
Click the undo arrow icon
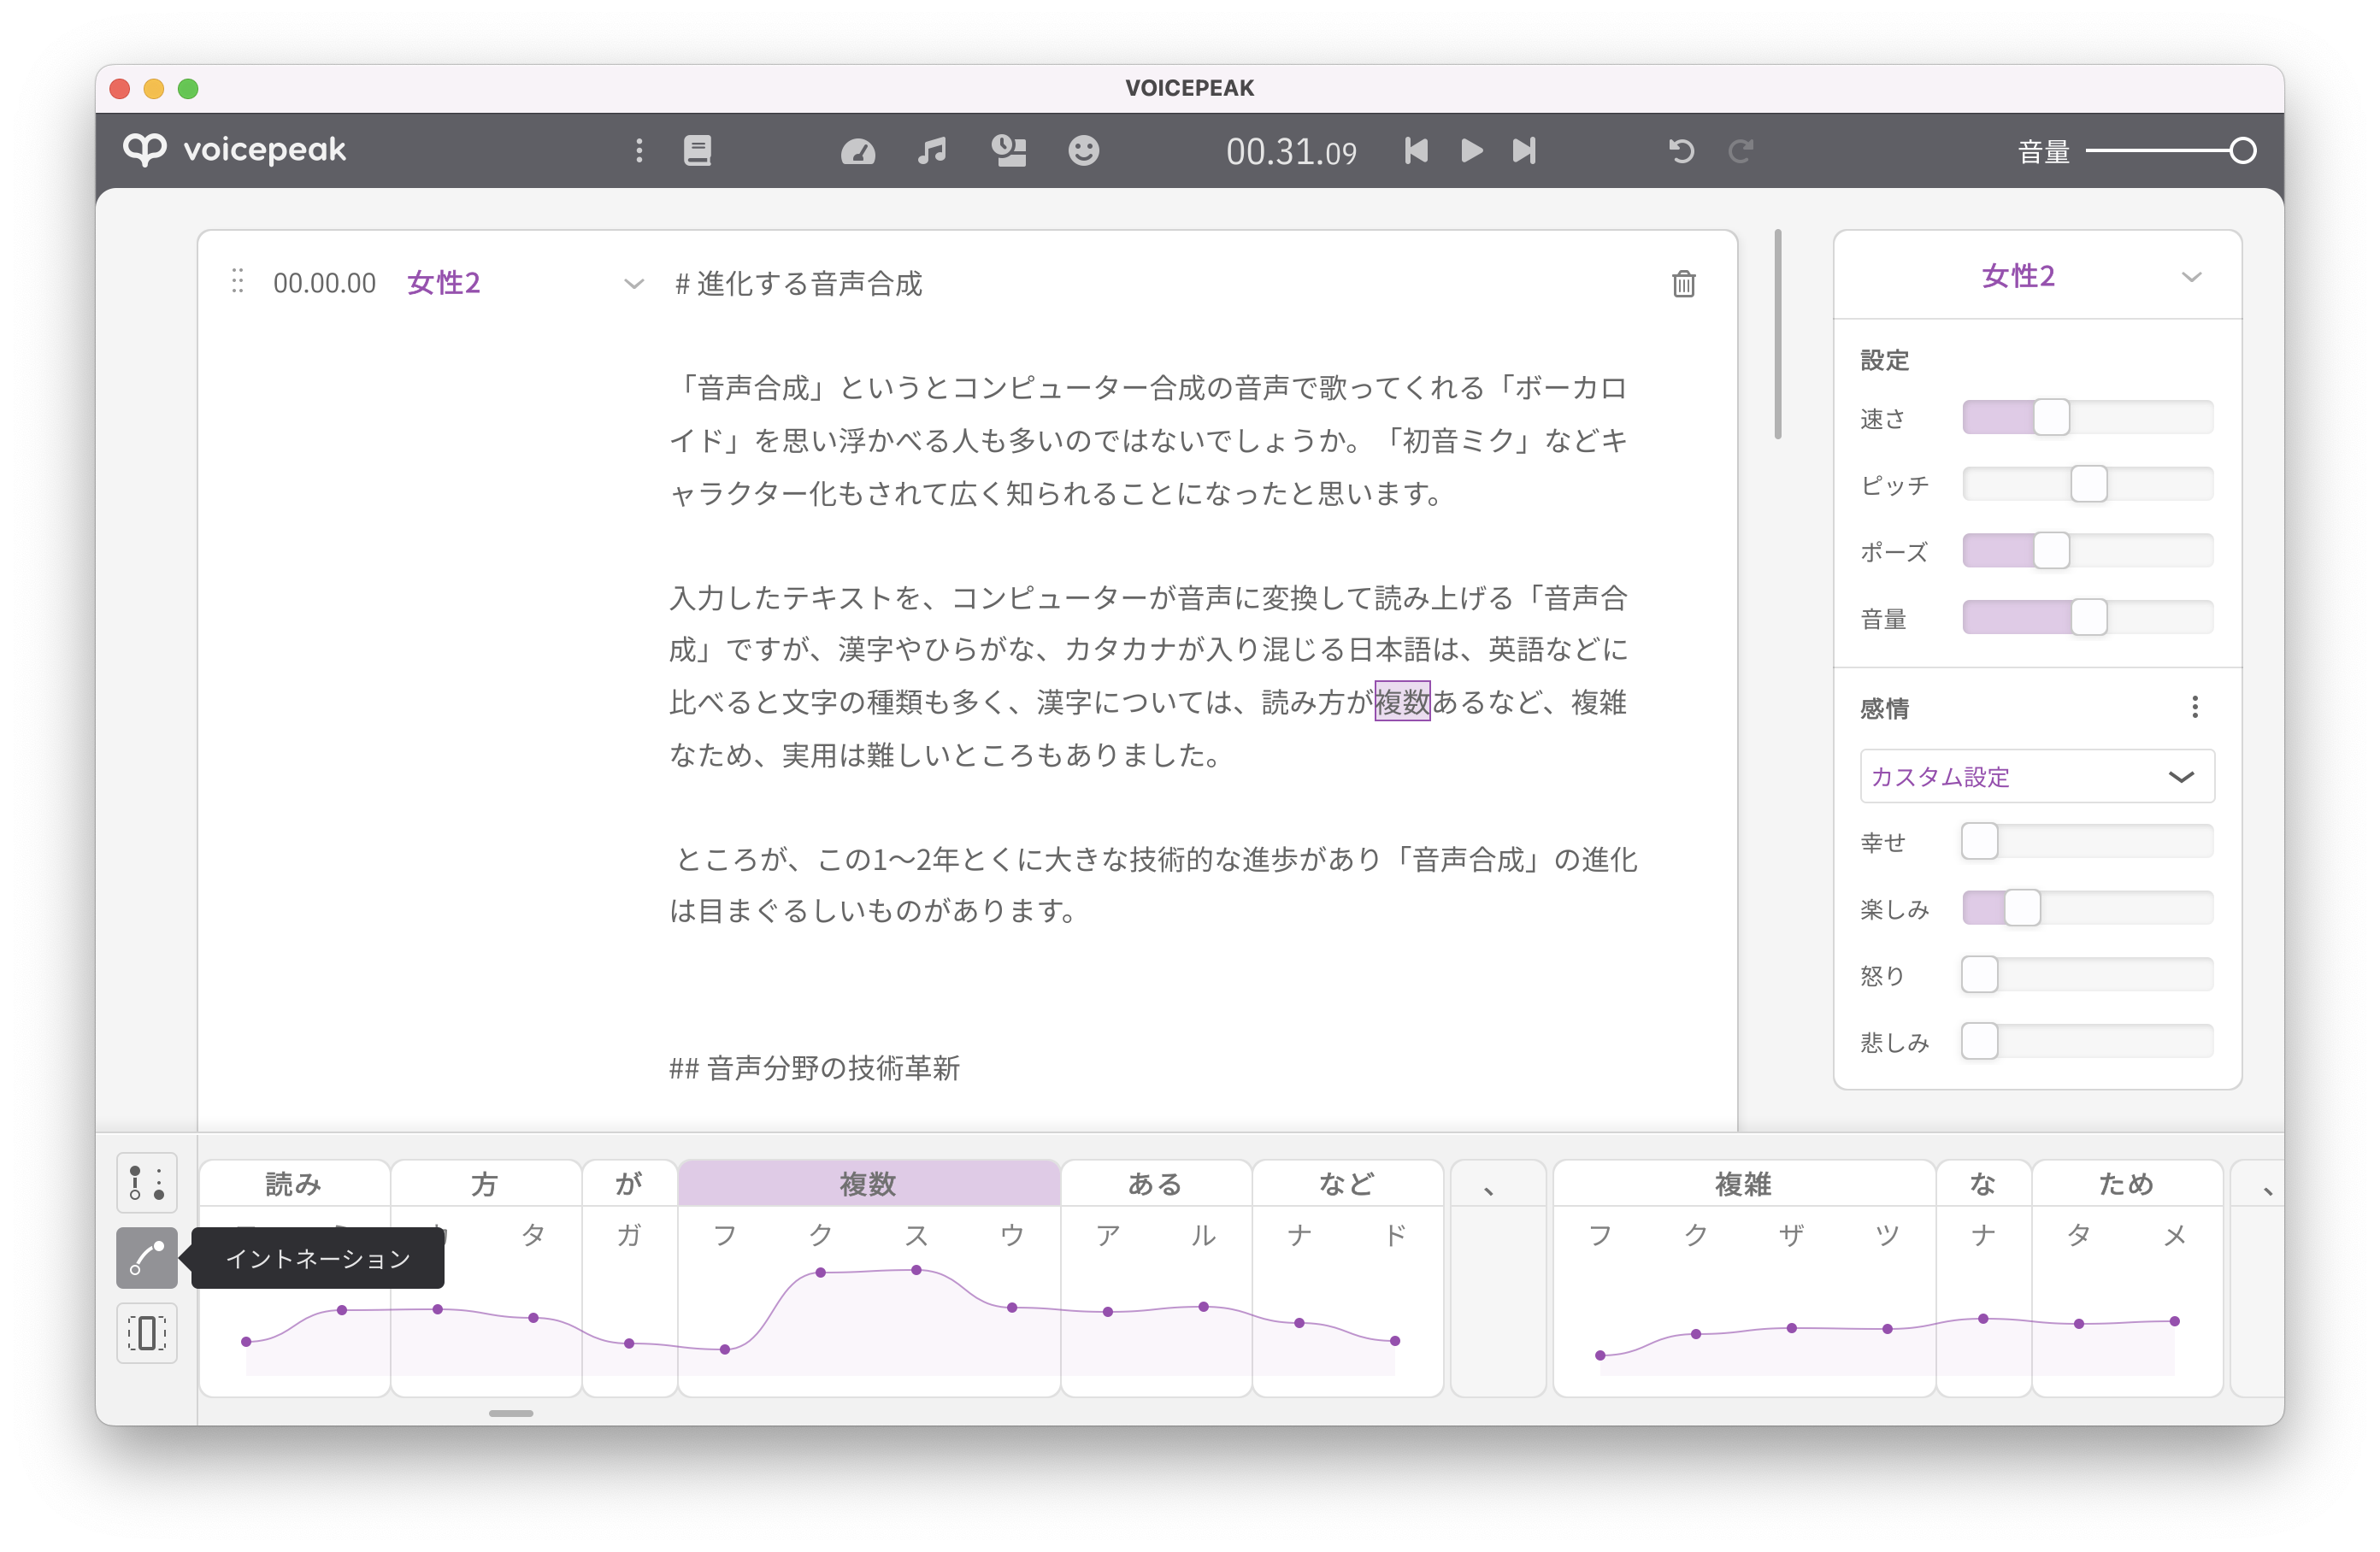[1681, 151]
